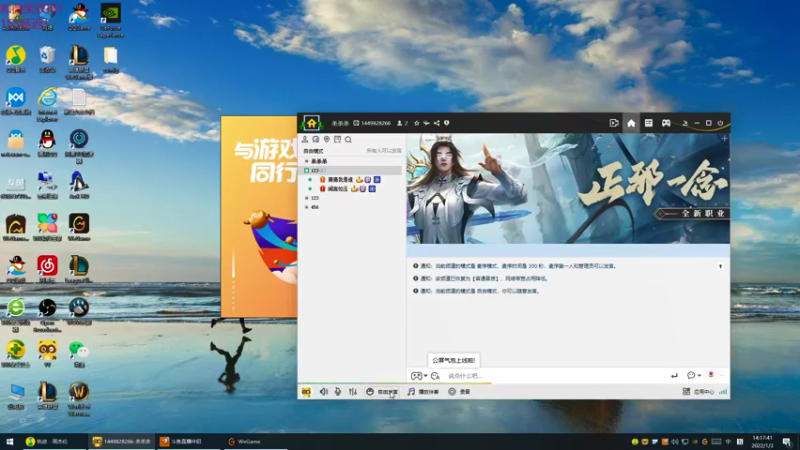
Task: Click the flower gift icon in chat bar
Action: 711,375
